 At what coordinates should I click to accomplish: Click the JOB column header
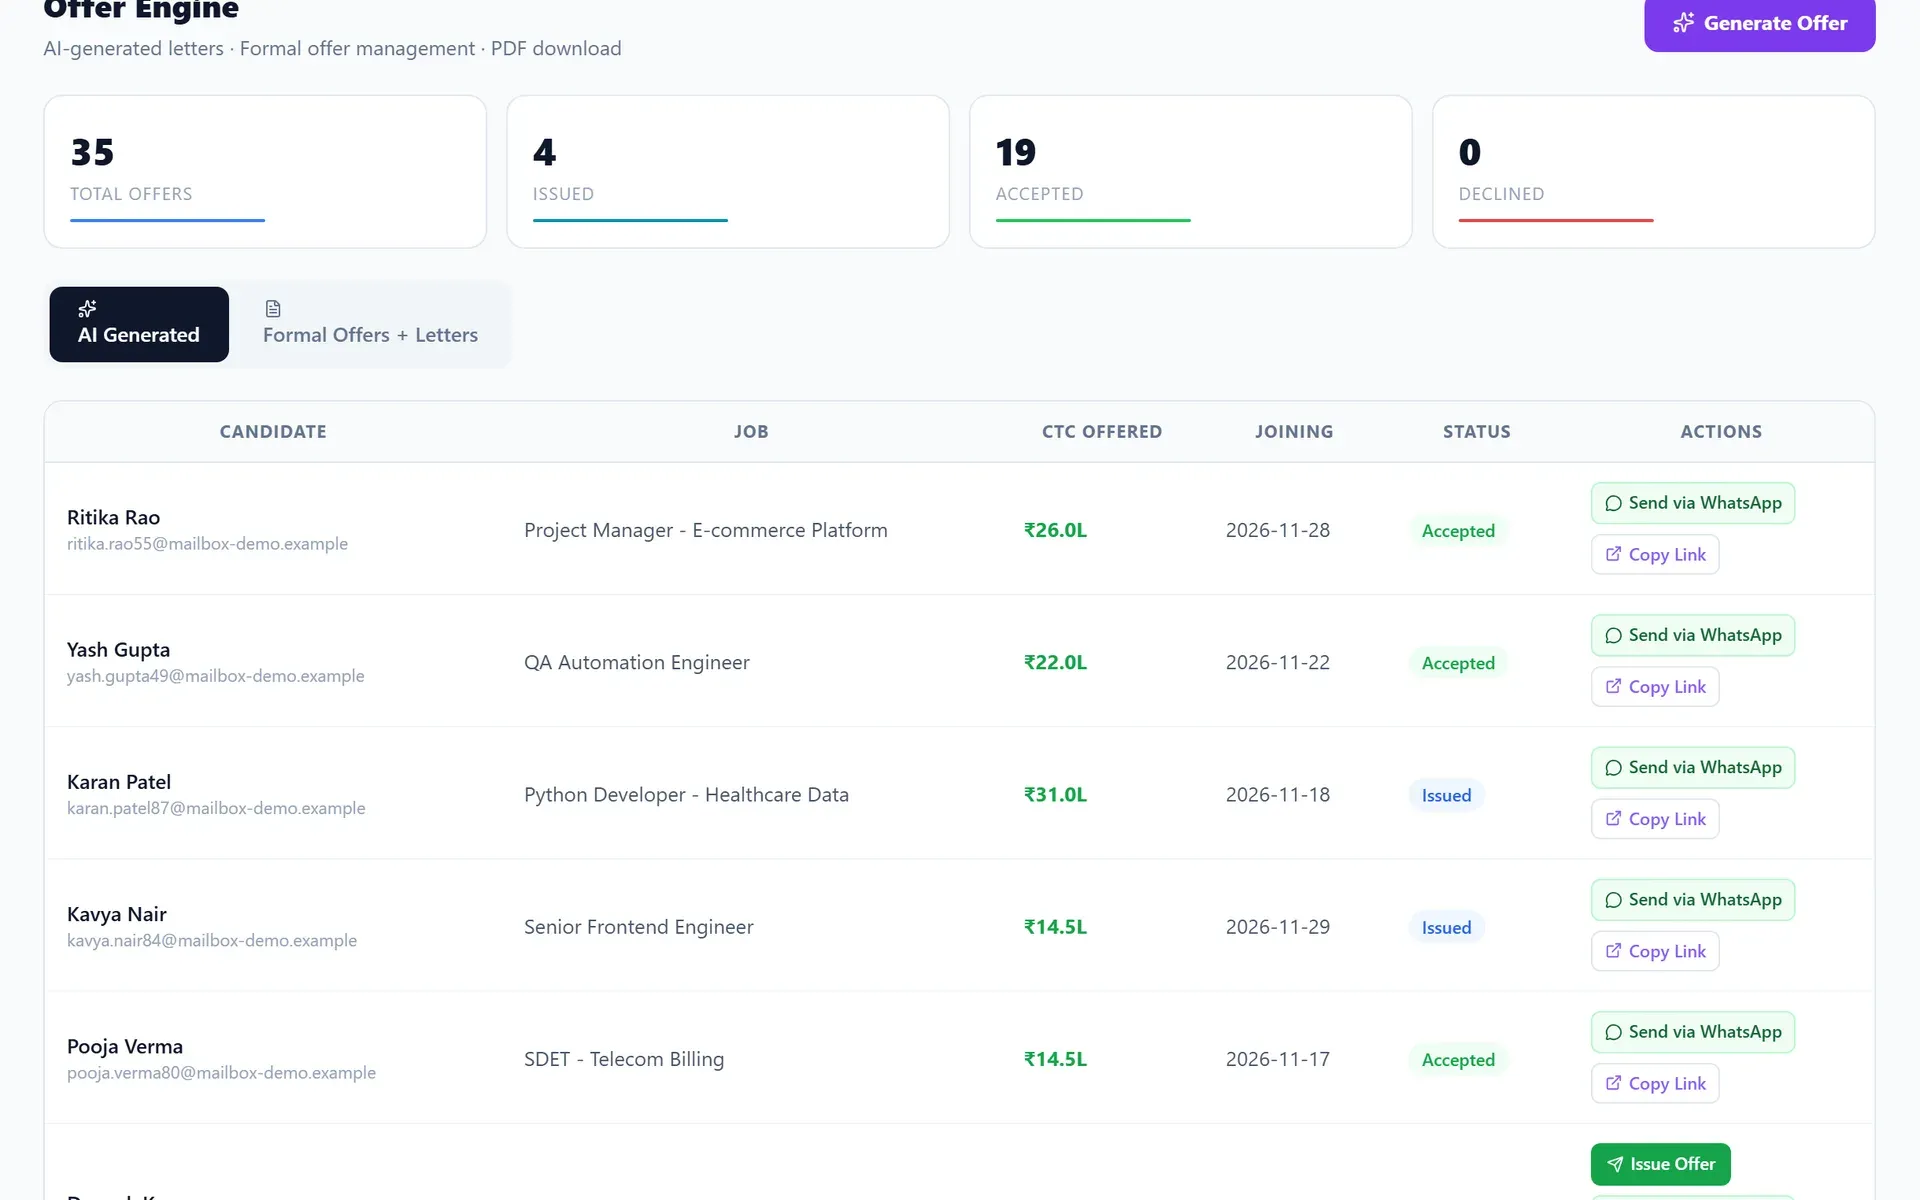751,432
